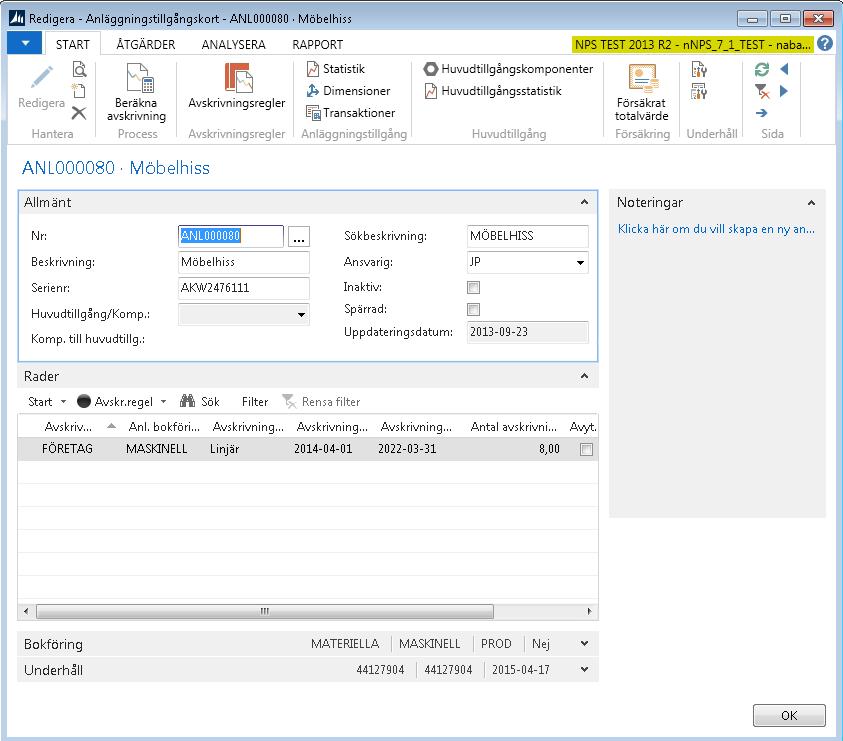Click the scrollbar left arrow in Rader
Screen dimensions: 843x741
click(26, 611)
